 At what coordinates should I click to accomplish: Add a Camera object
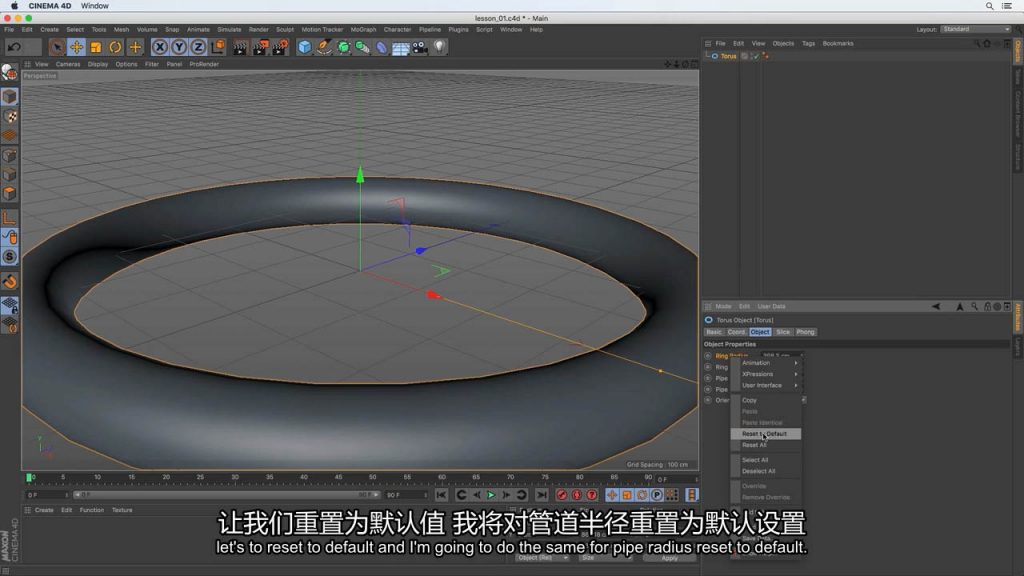pos(420,47)
